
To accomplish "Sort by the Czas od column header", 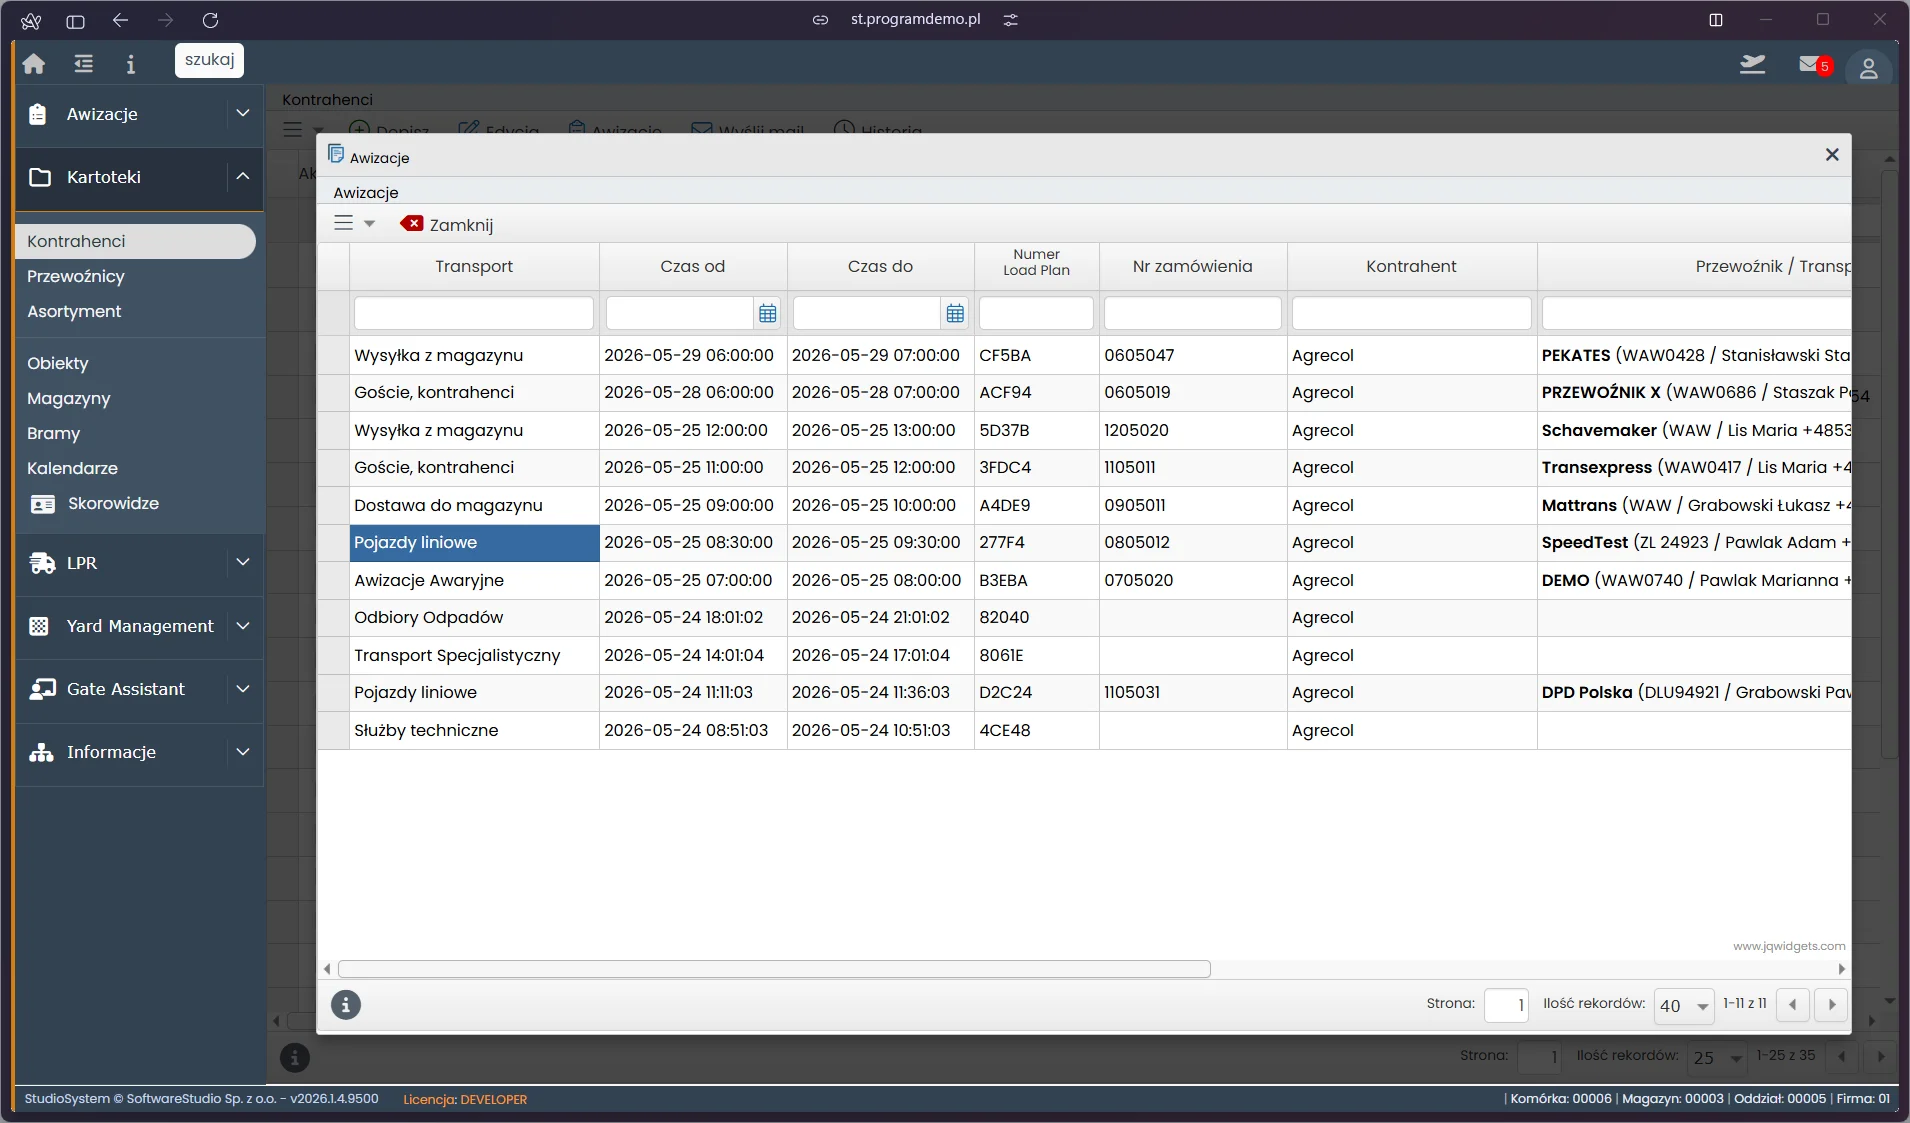I will 692,266.
